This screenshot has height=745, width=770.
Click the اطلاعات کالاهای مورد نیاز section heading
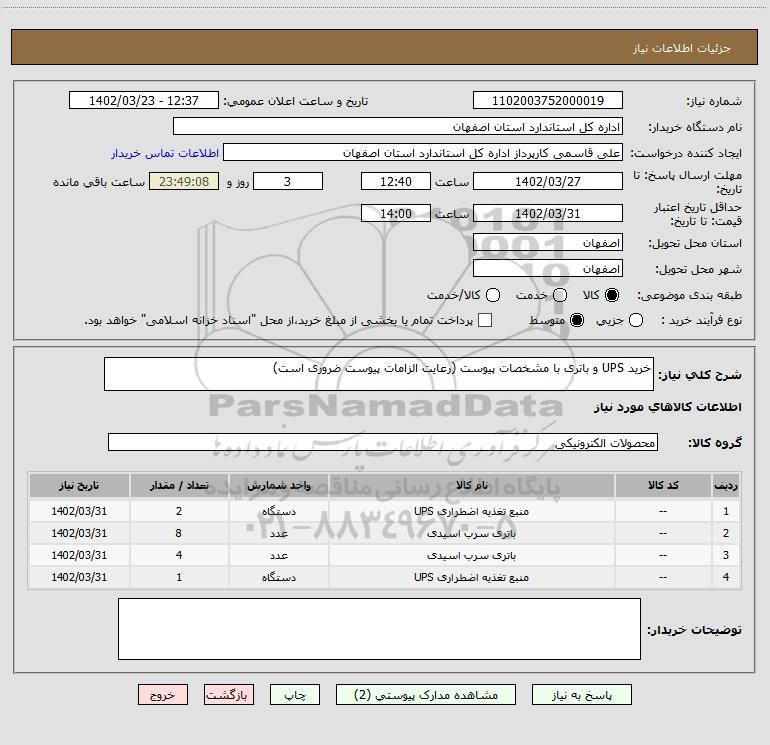click(x=668, y=407)
